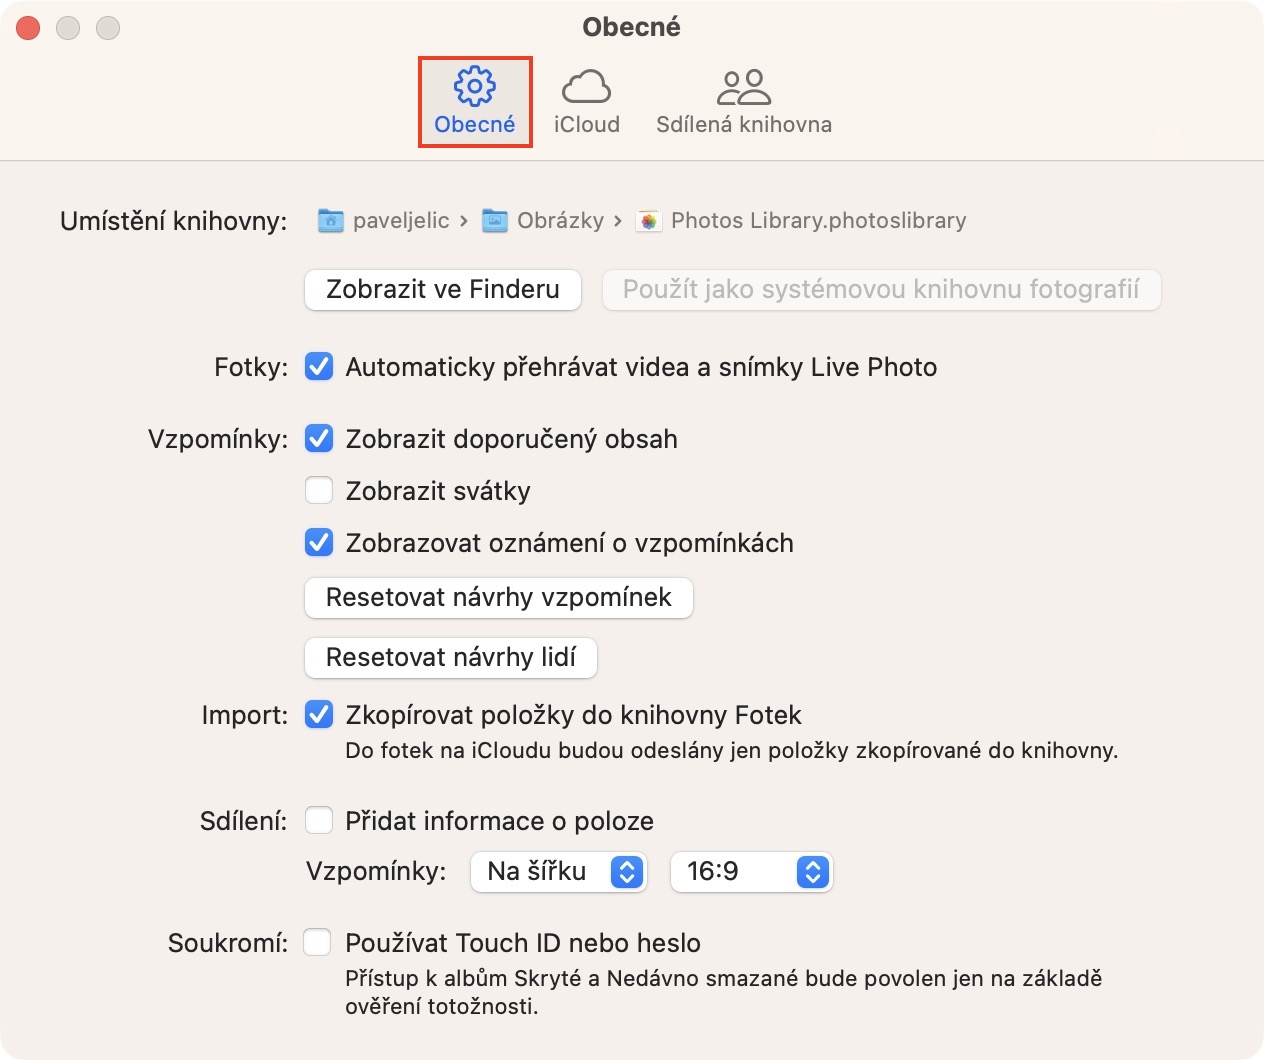Click the red close window button

[x=28, y=28]
